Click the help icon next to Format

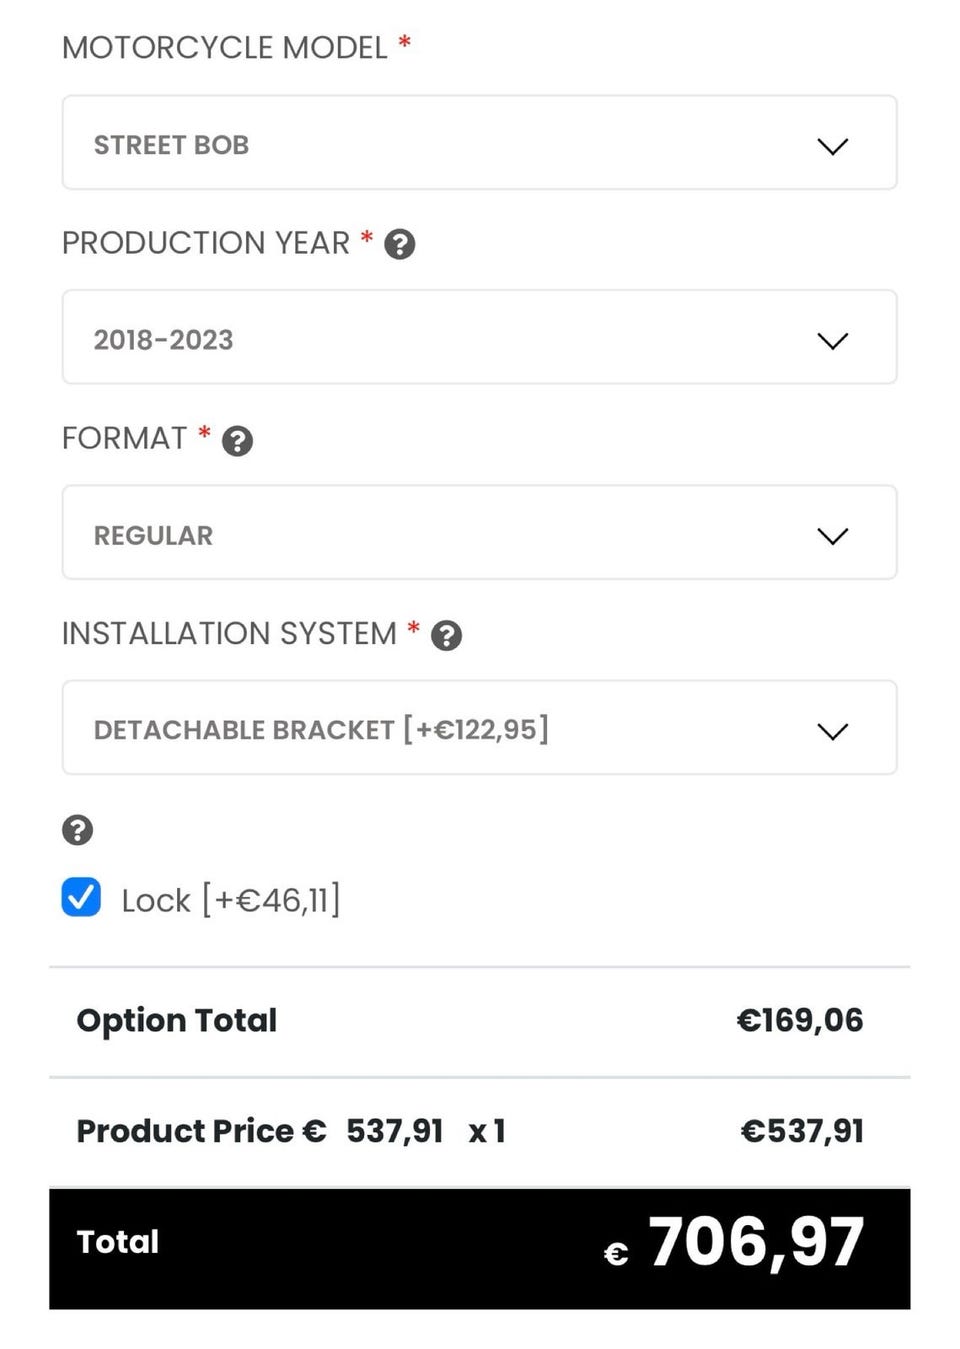click(x=237, y=441)
